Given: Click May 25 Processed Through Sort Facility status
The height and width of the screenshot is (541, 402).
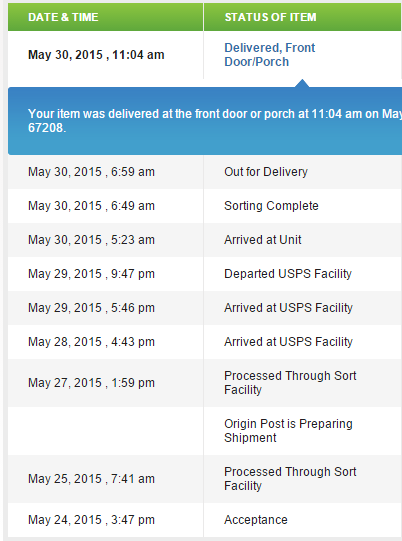Looking at the screenshot, I should [290, 479].
